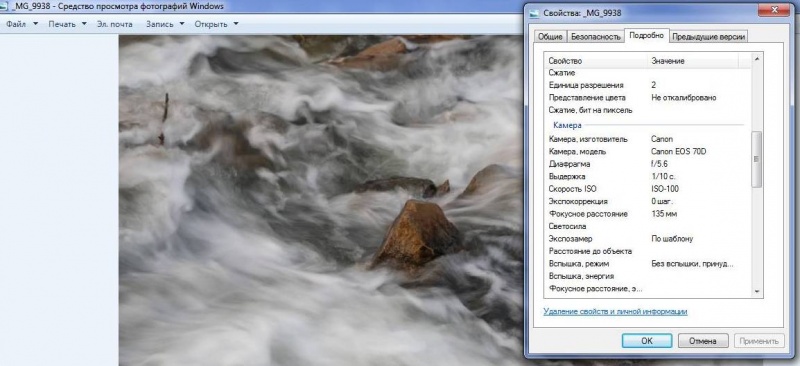Click the properties list scroll-down arrow
This screenshot has width=800, height=366.
tap(757, 291)
